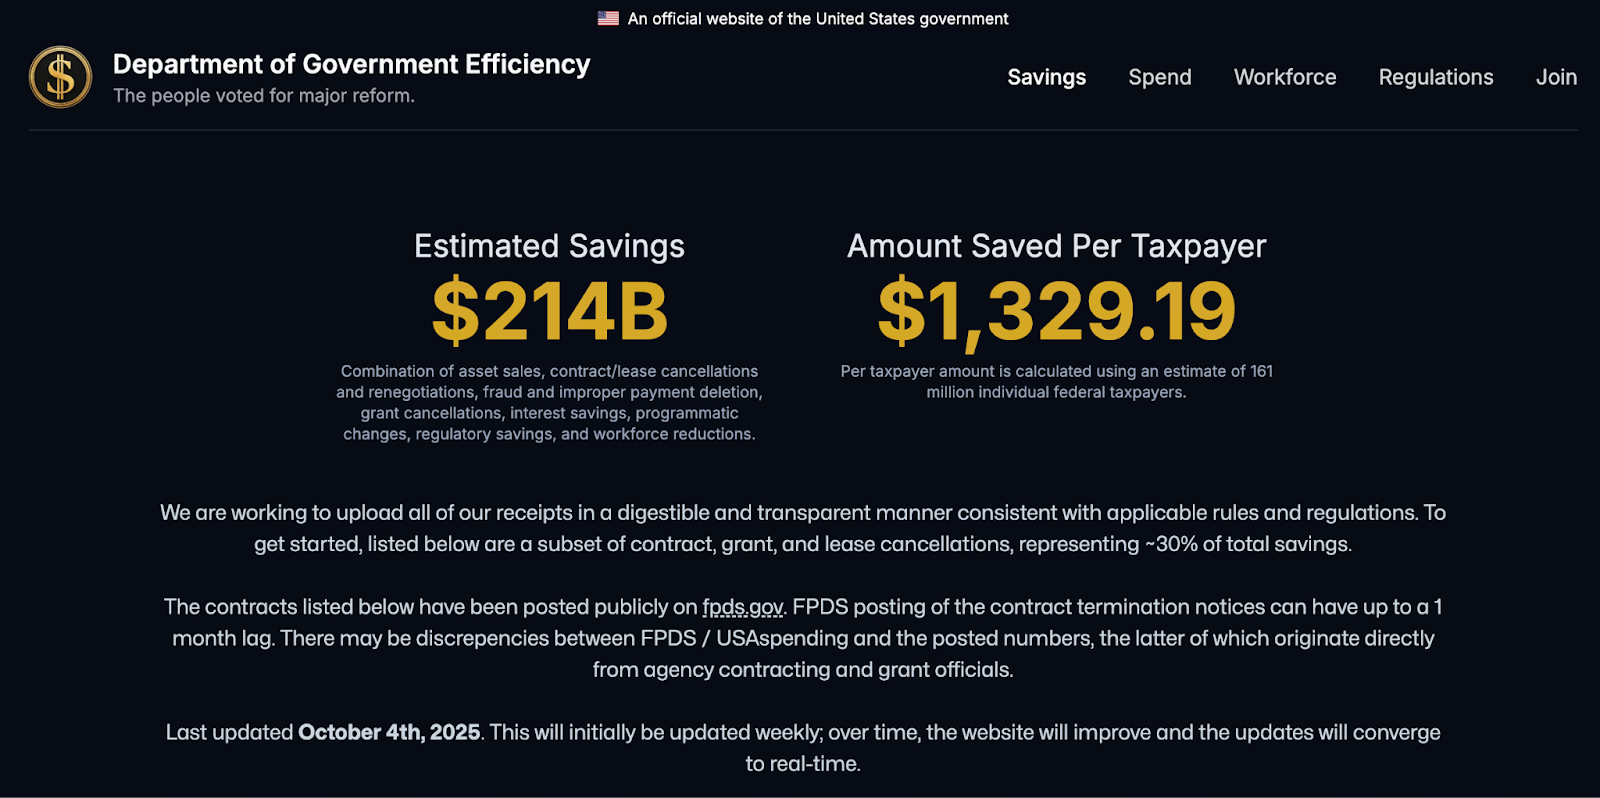Click the "people voted for major reform" tagline
This screenshot has height=798, width=1600.
[263, 96]
